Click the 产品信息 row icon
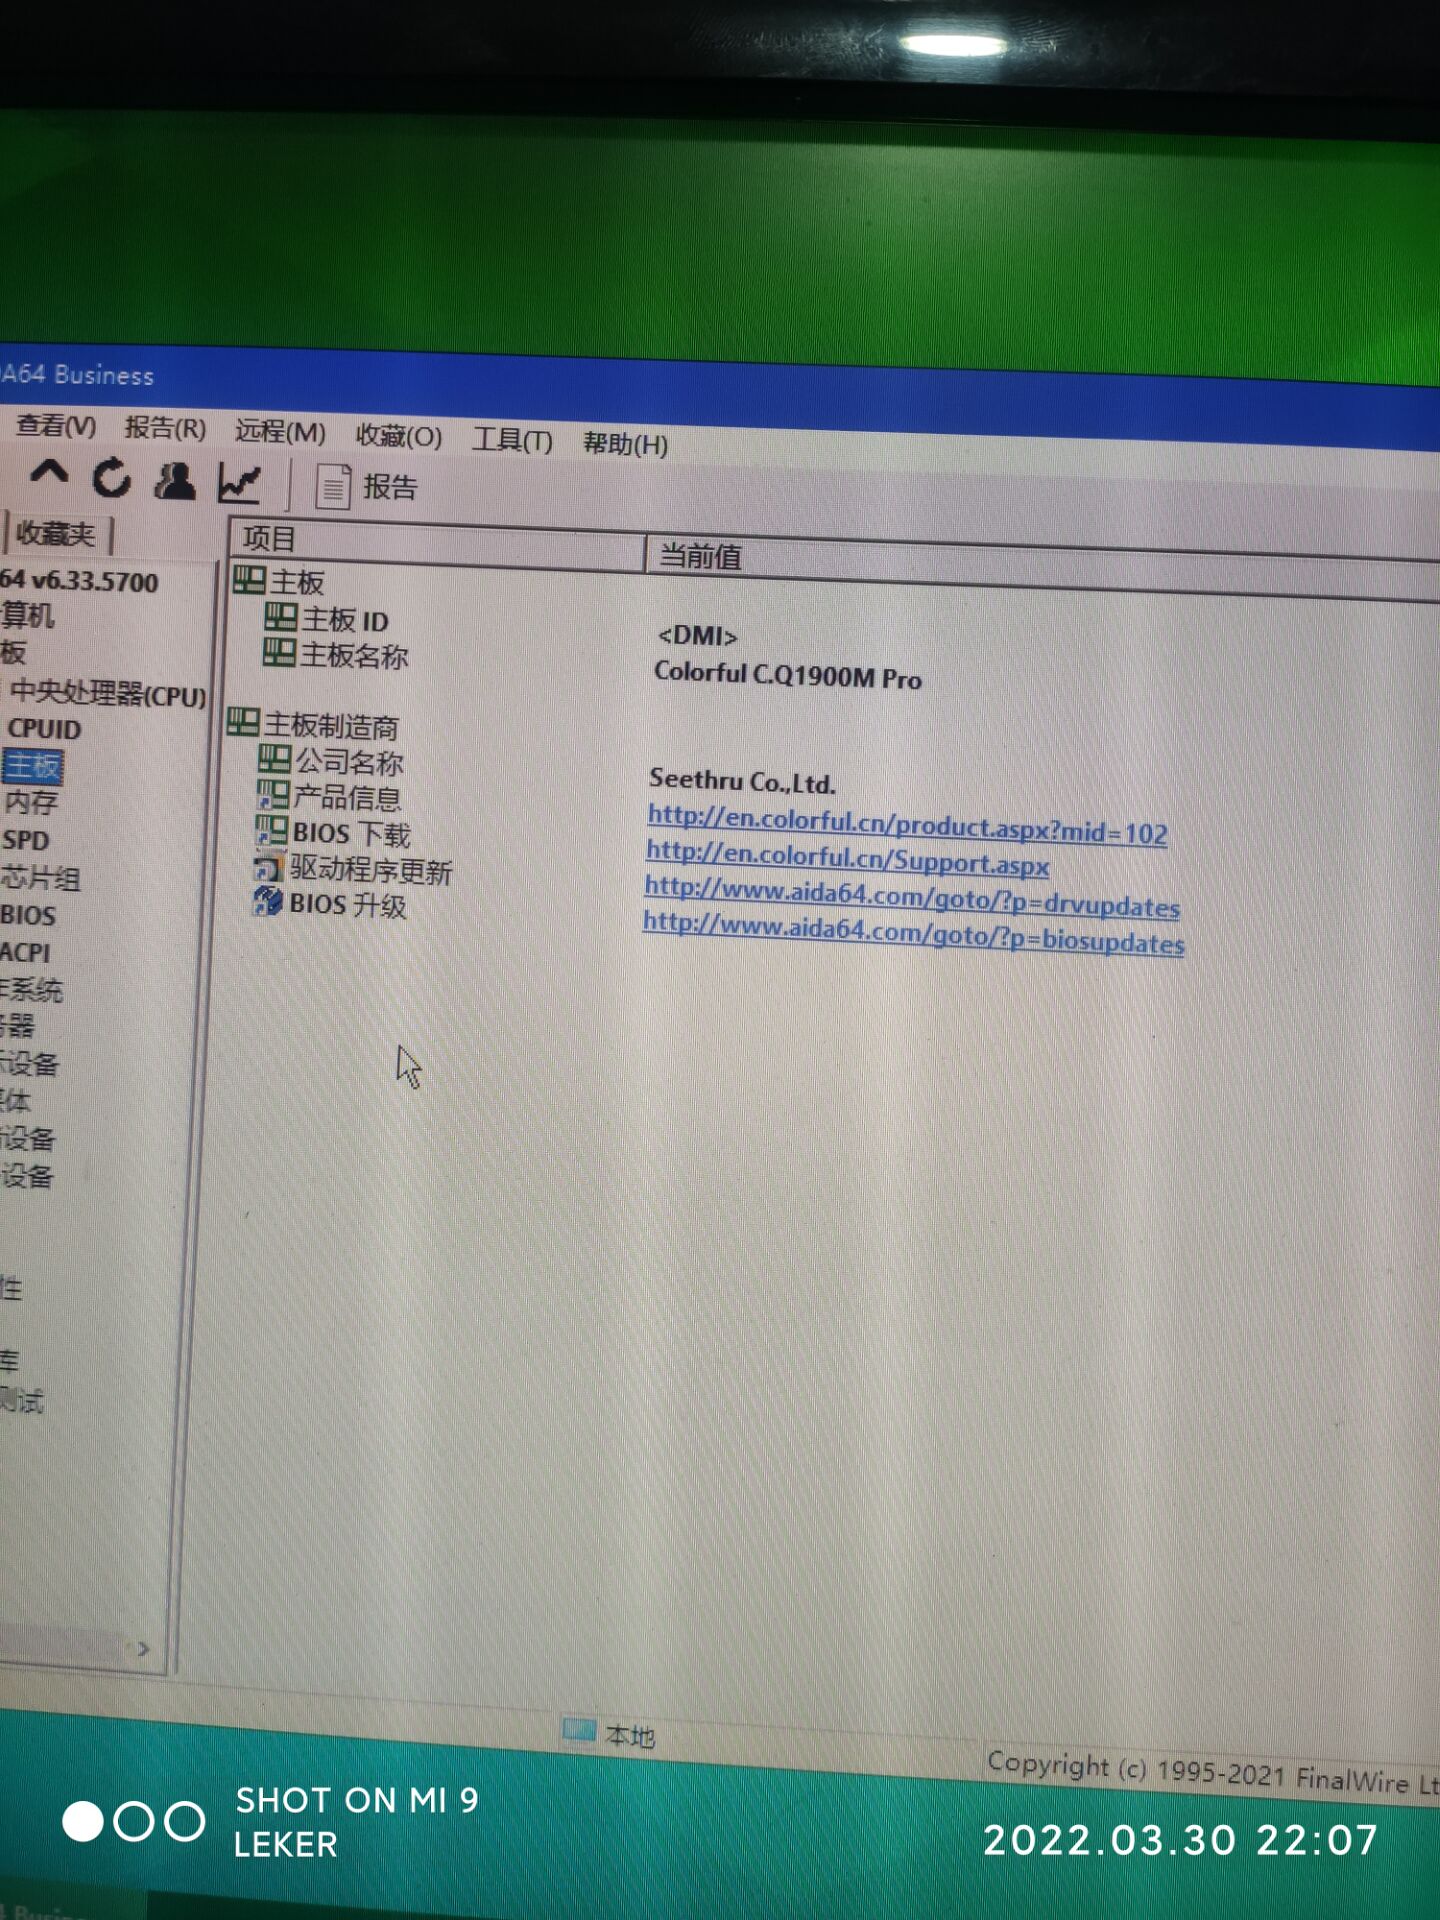This screenshot has height=1920, width=1440. (273, 795)
